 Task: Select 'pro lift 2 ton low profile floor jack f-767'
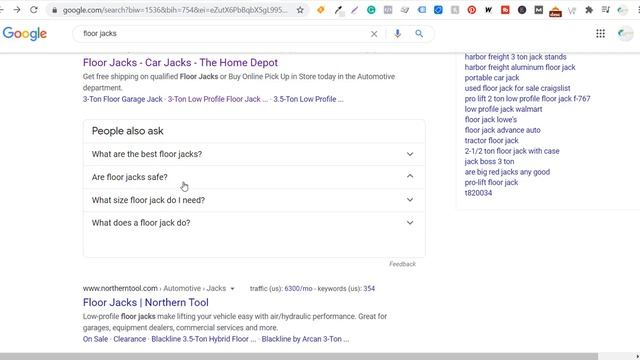coord(527,99)
